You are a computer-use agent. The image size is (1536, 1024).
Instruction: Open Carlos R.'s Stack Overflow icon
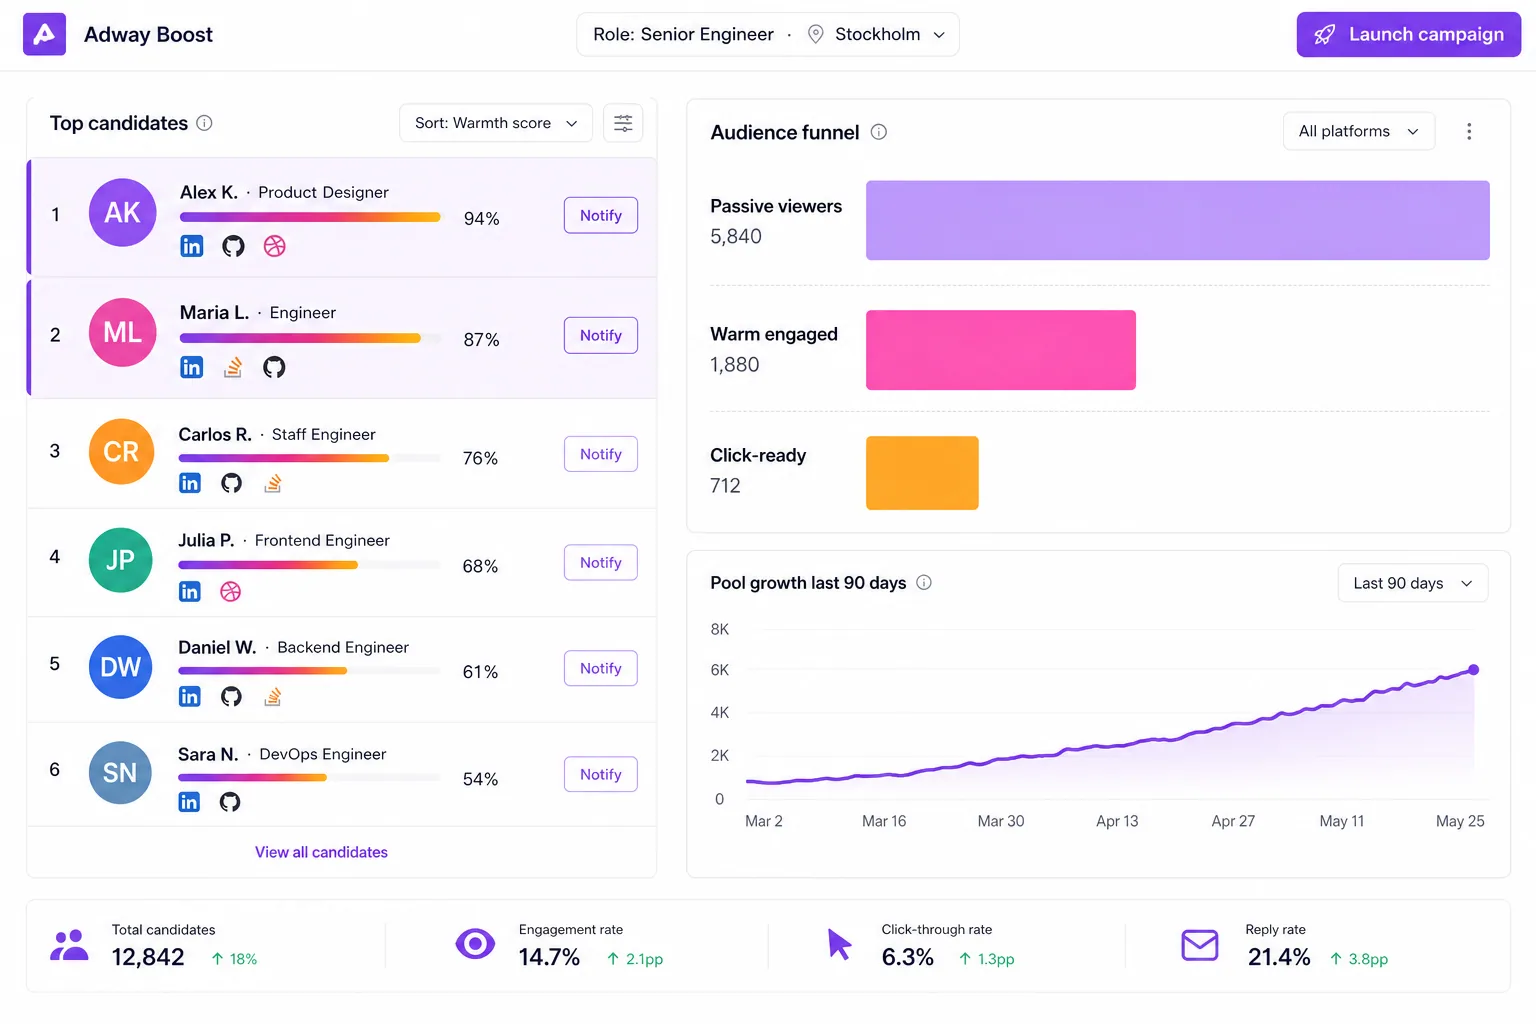coord(273,483)
